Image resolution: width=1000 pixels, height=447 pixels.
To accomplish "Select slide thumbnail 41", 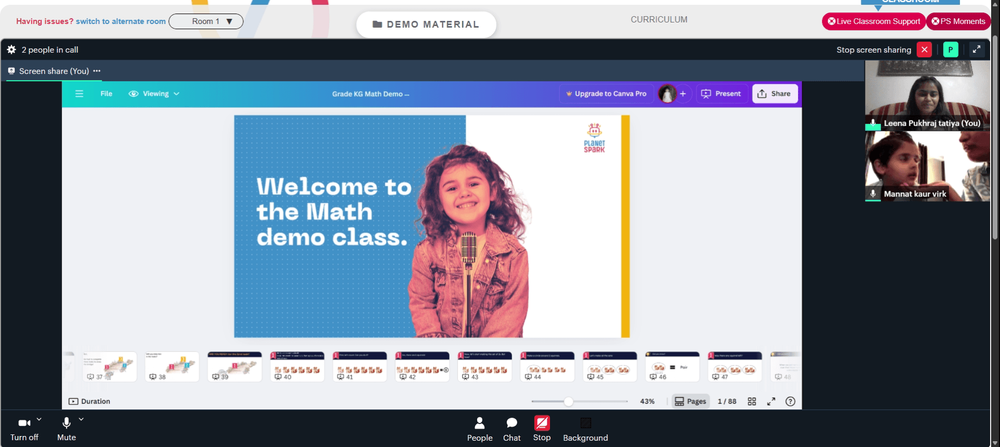I will (359, 367).
